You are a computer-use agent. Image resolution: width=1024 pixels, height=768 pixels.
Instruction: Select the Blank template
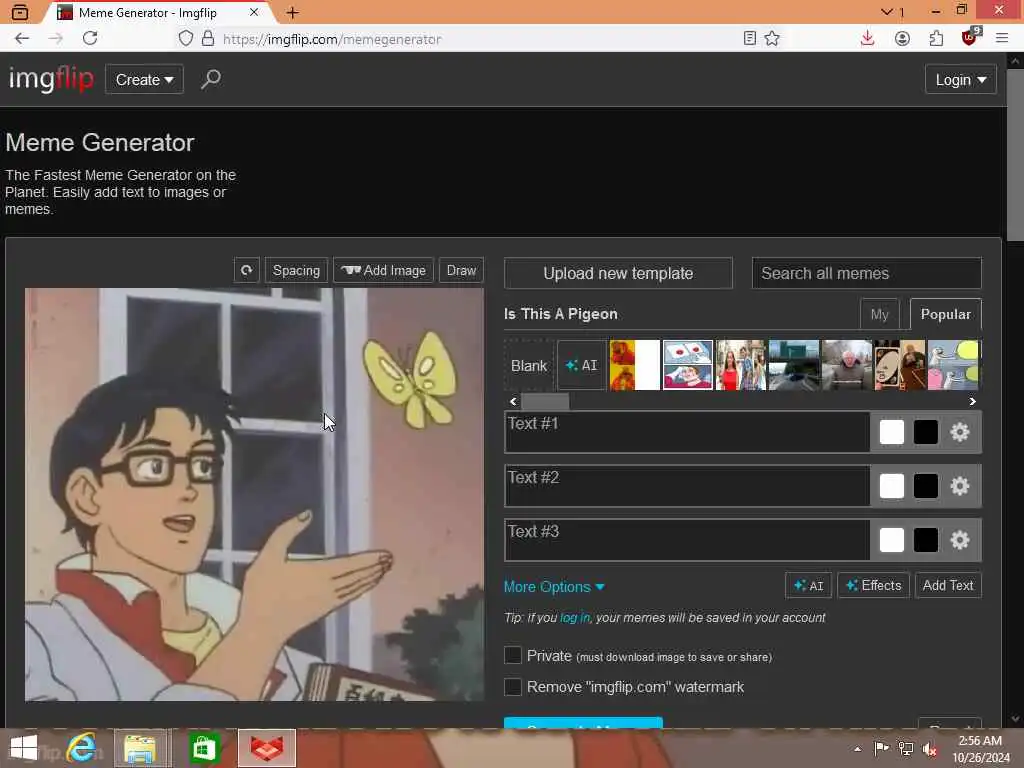(x=529, y=365)
